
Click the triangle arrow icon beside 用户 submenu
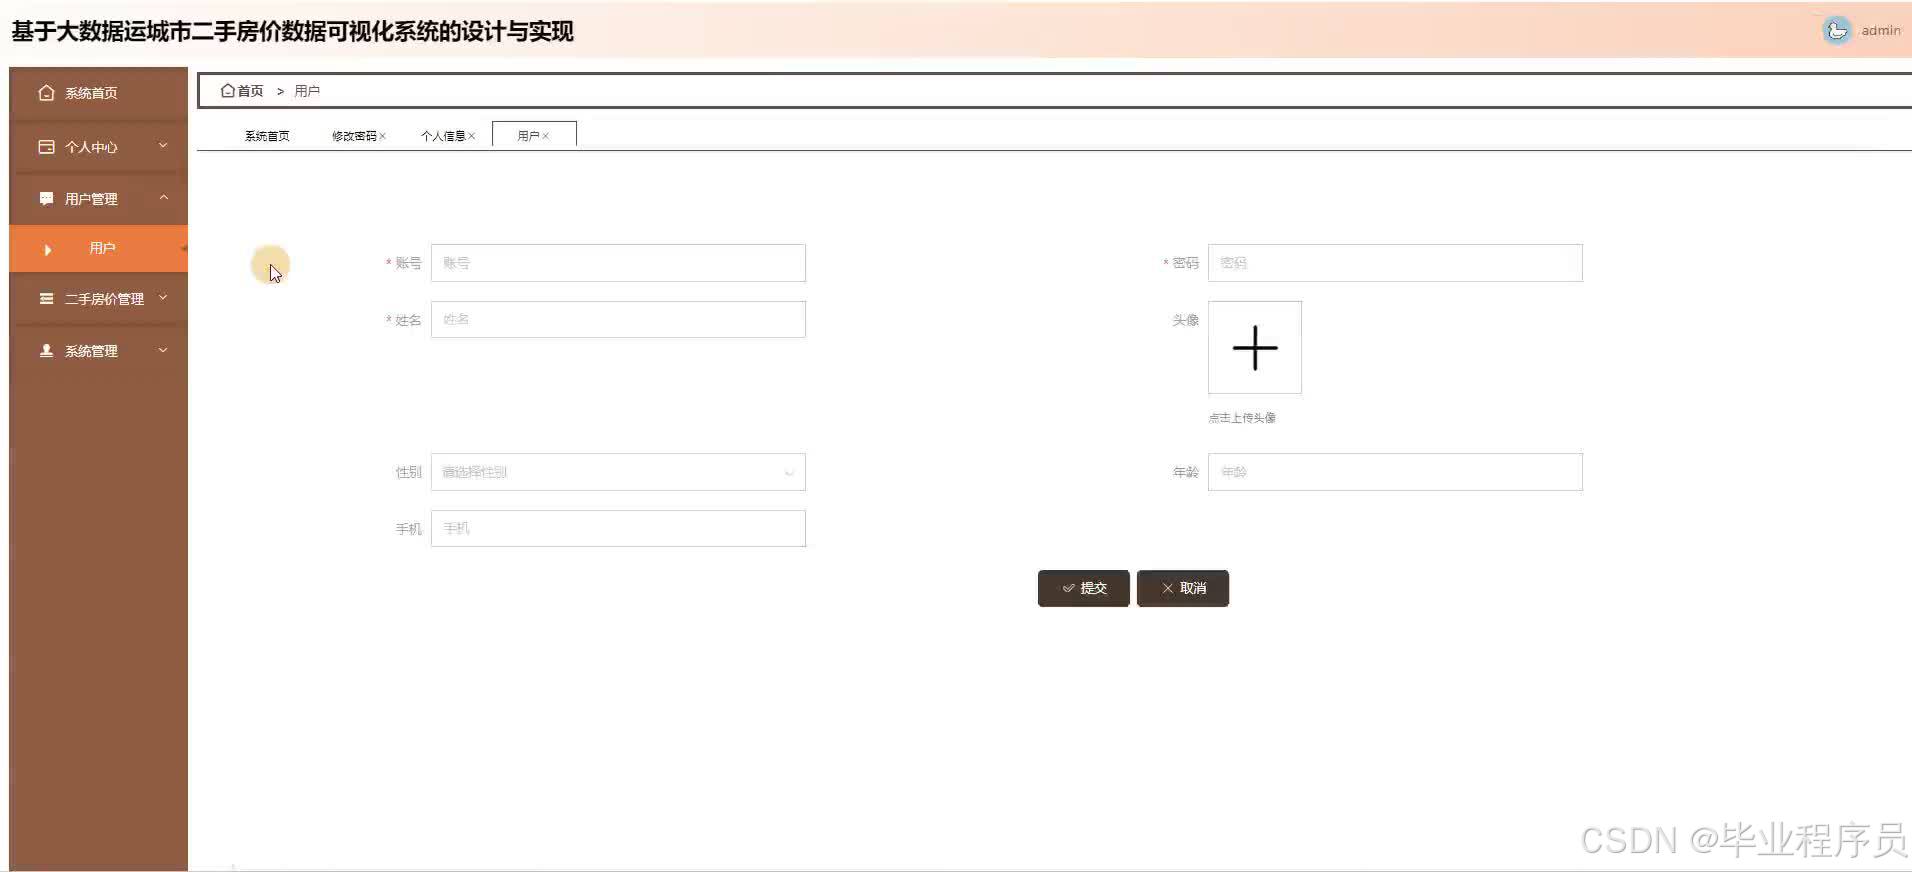pos(47,250)
